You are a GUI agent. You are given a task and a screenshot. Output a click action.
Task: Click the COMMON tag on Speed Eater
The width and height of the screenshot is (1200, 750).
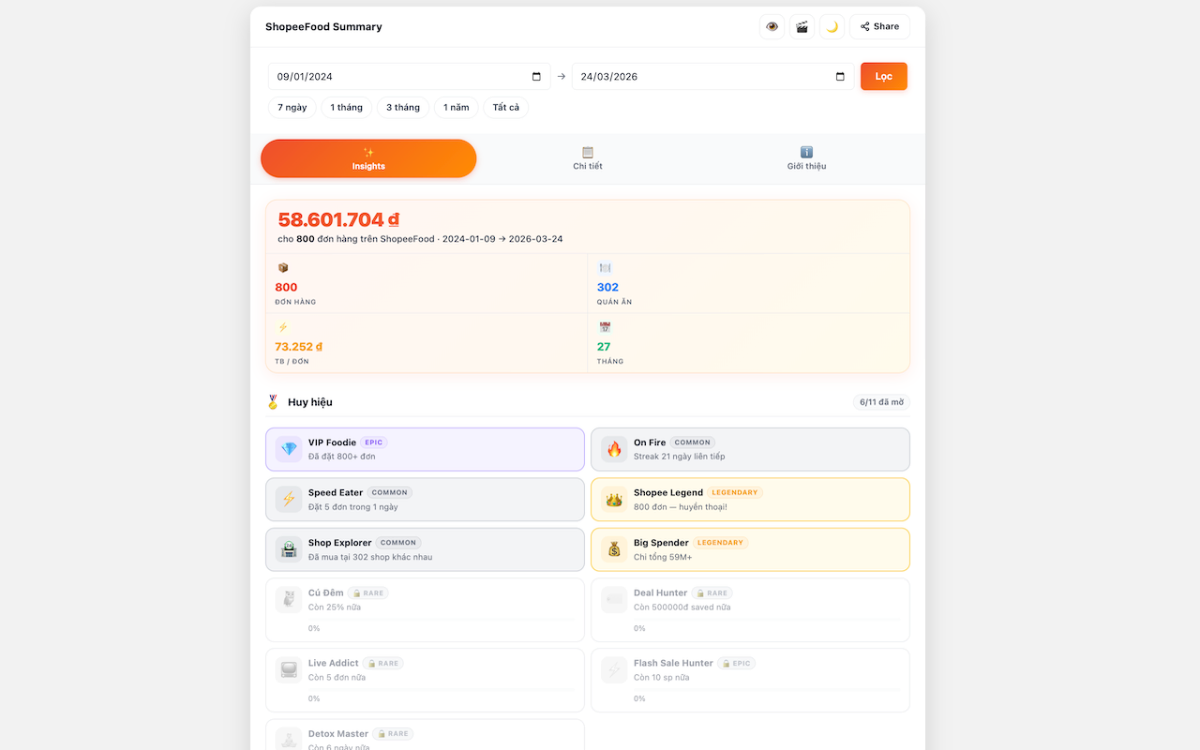coord(390,492)
